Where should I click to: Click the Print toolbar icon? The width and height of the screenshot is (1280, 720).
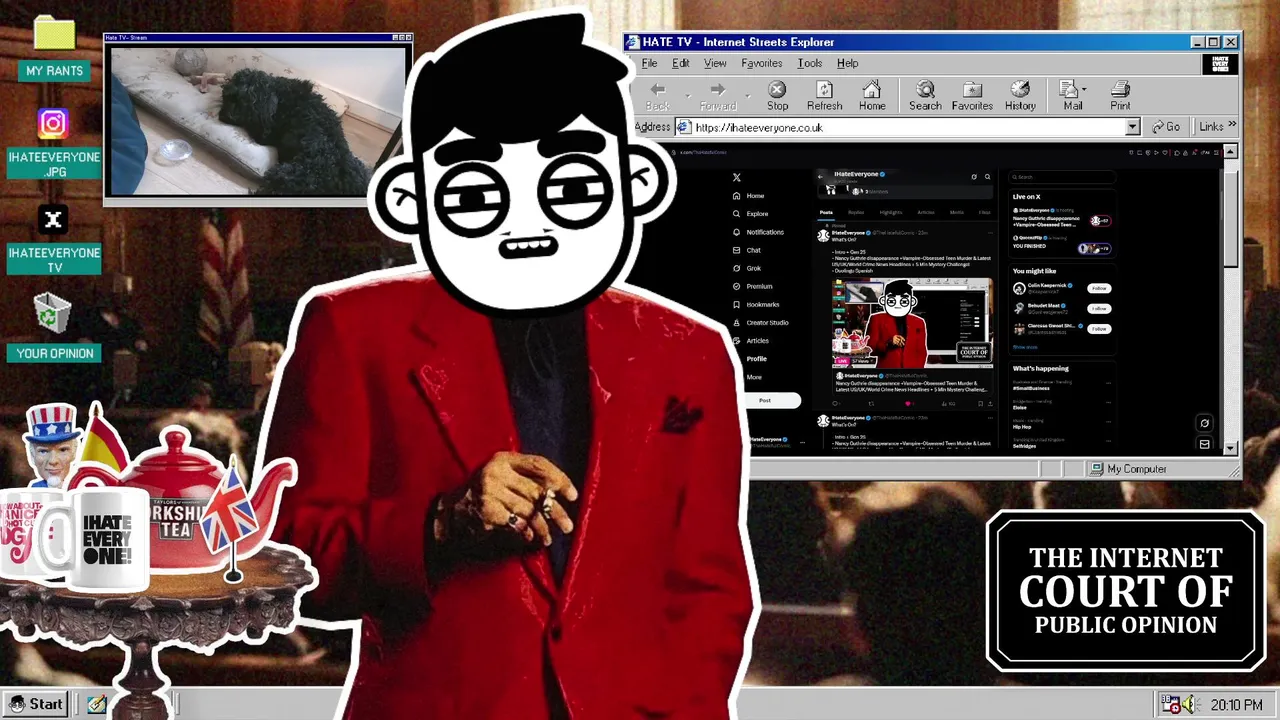coord(1120,89)
